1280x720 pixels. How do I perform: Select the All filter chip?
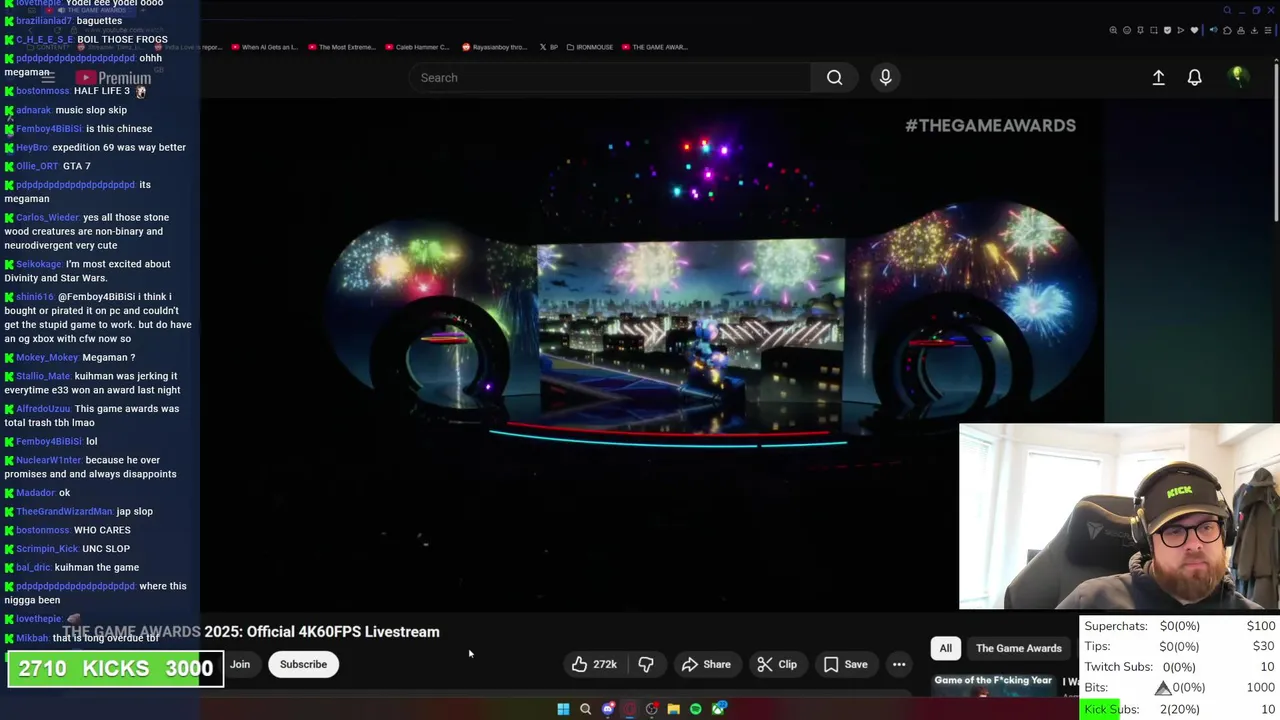point(945,648)
